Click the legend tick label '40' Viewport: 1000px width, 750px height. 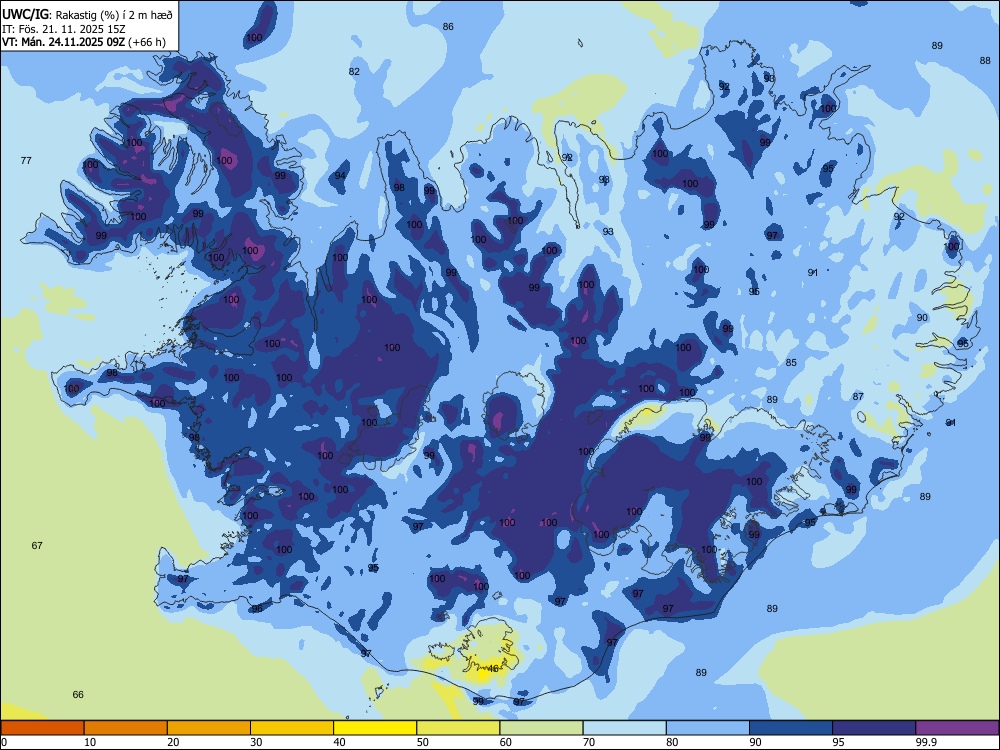pyautogui.click(x=340, y=742)
